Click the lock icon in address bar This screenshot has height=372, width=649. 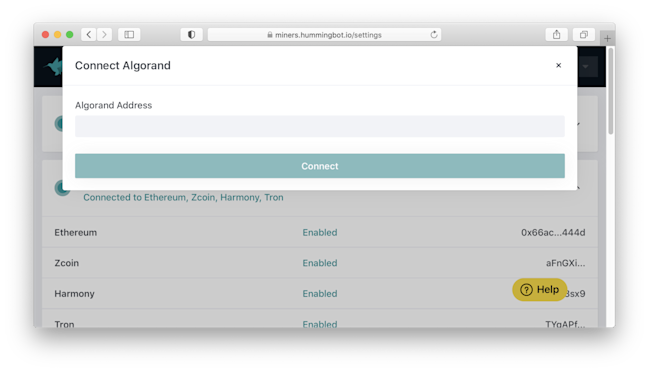270,35
